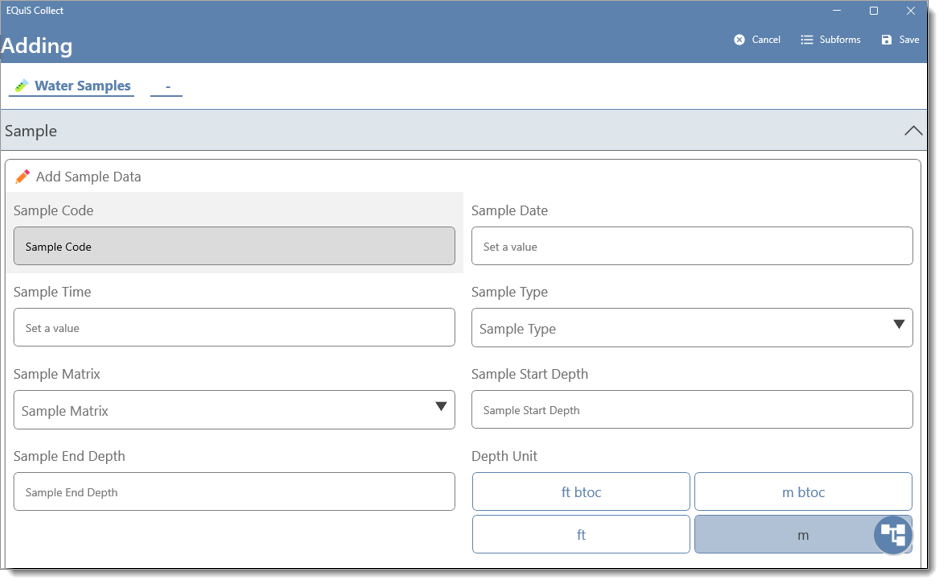Collapse the Sample section chevron
This screenshot has width=944, height=585.
tap(913, 131)
